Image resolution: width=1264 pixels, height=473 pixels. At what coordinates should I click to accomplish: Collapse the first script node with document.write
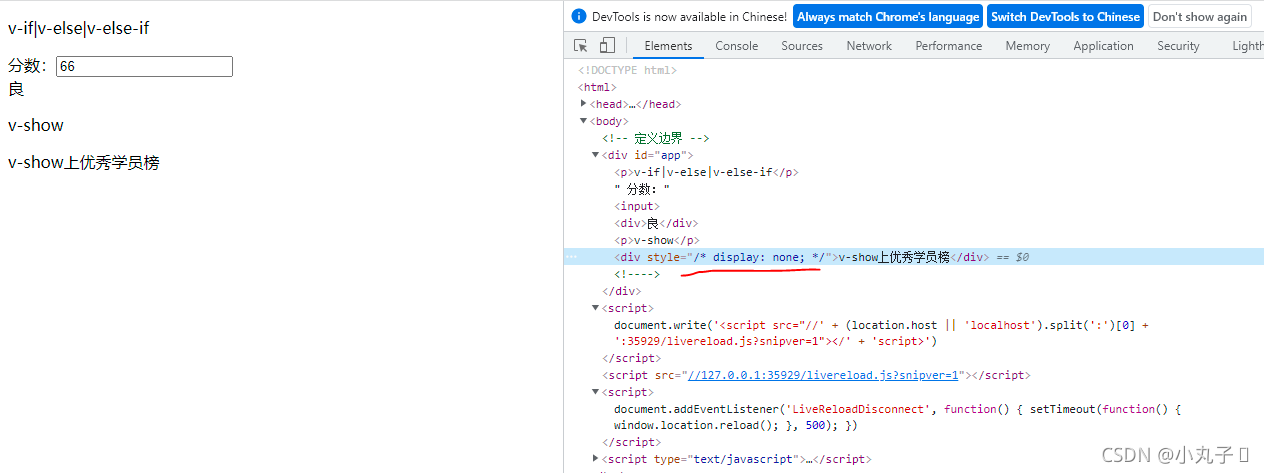(596, 308)
